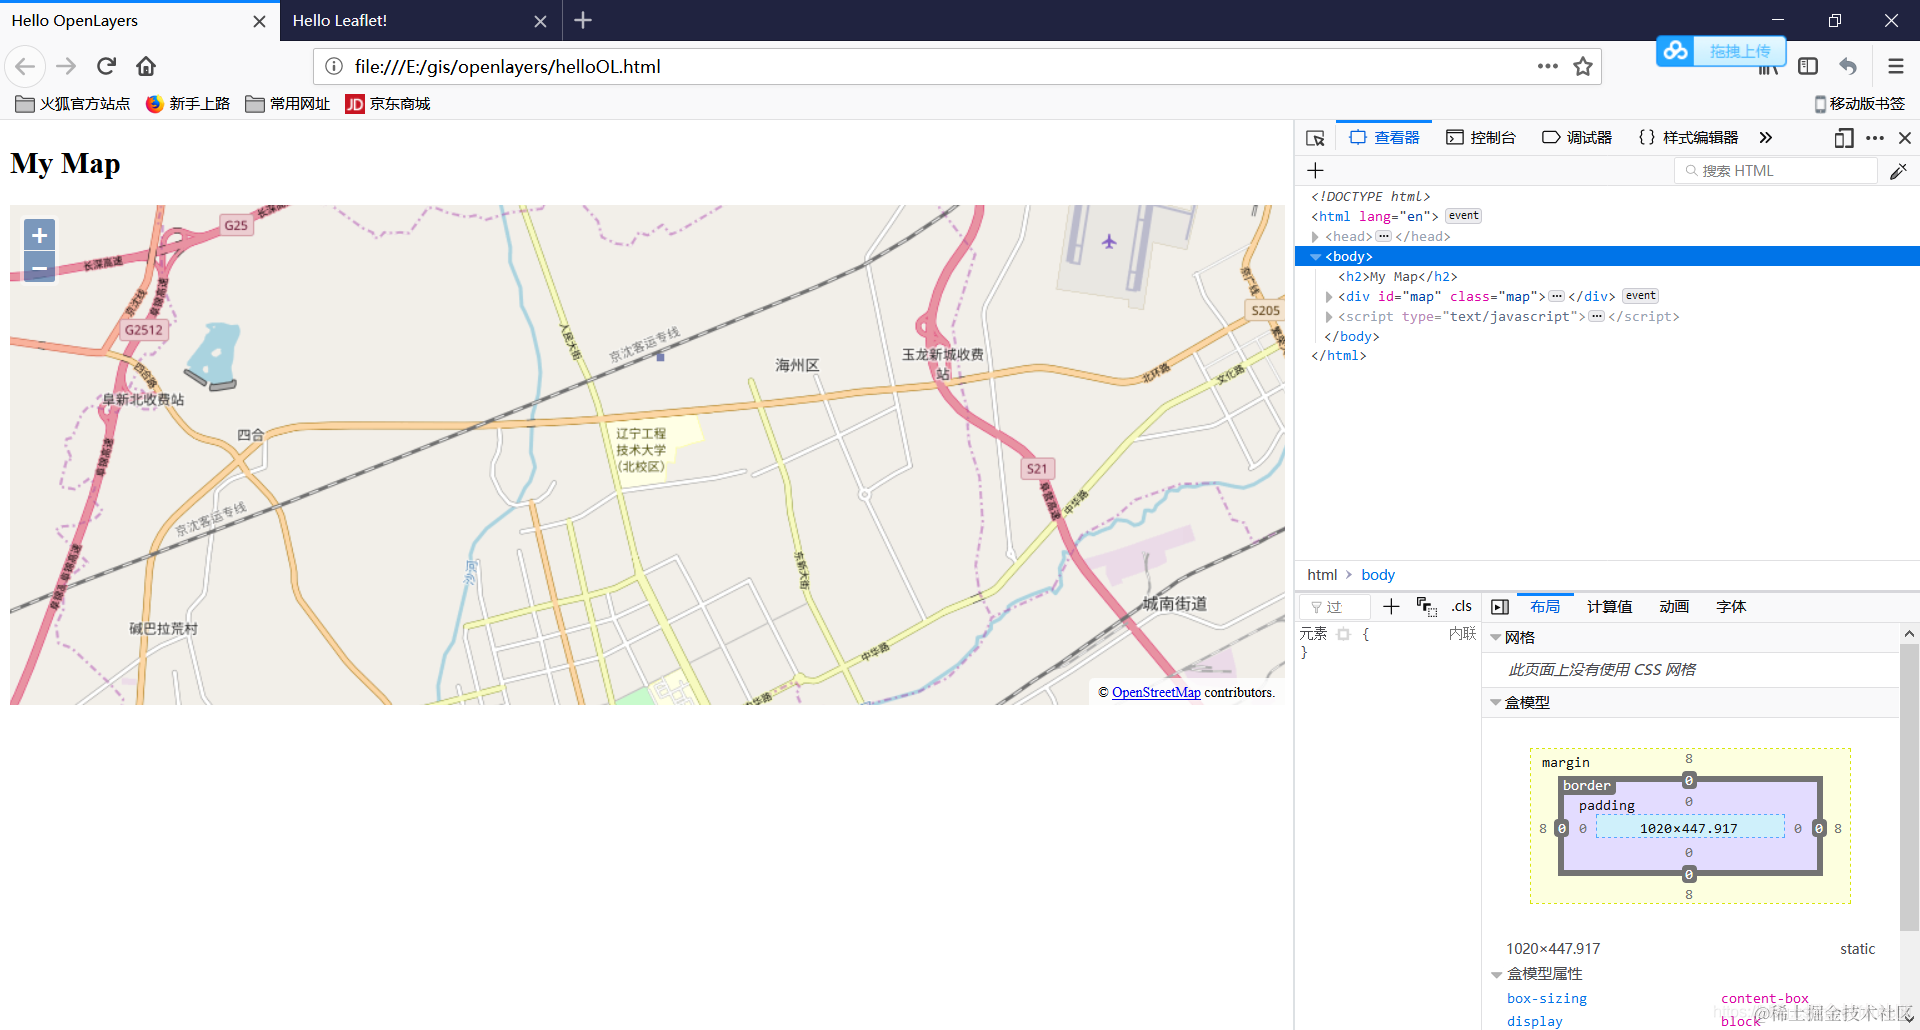Focus the Search HTML field
This screenshot has height=1030, width=1920.
click(x=1776, y=171)
